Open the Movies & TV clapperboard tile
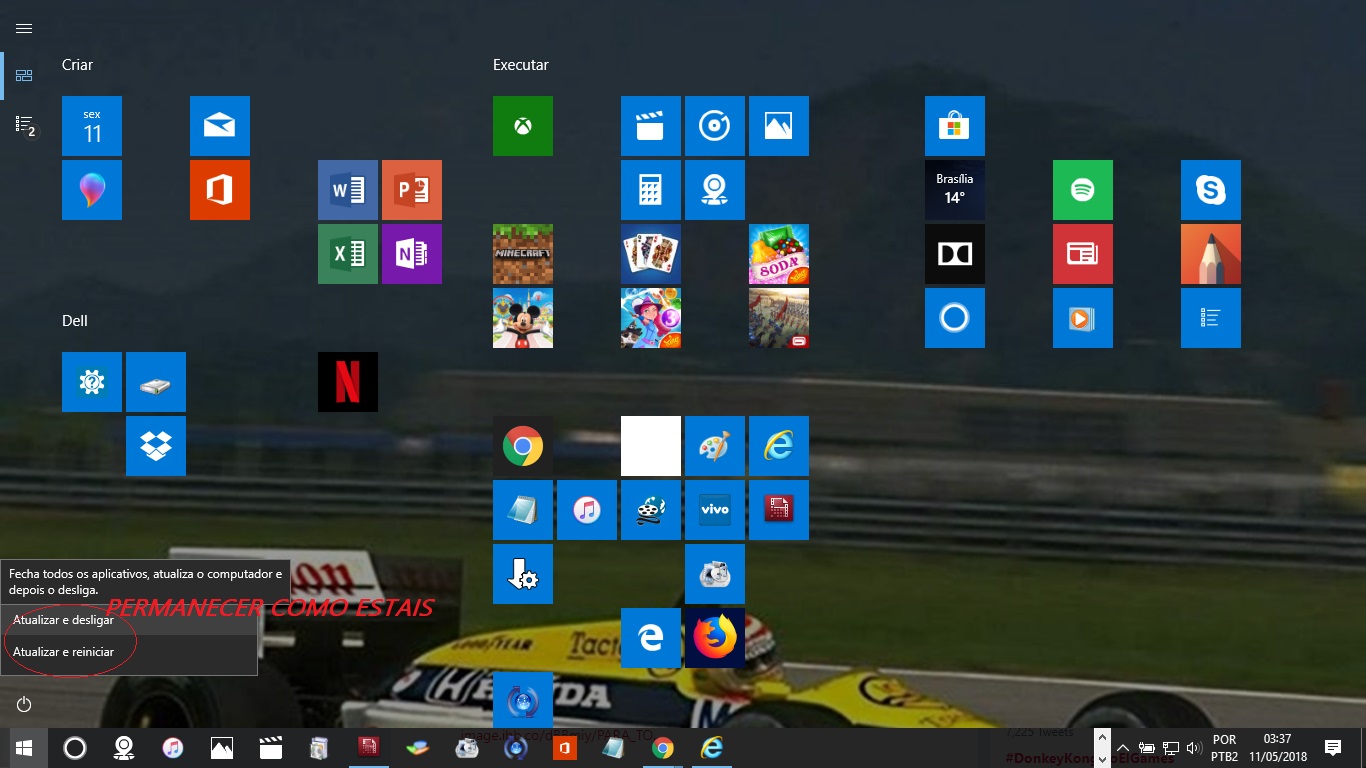1366x768 pixels. coord(651,126)
